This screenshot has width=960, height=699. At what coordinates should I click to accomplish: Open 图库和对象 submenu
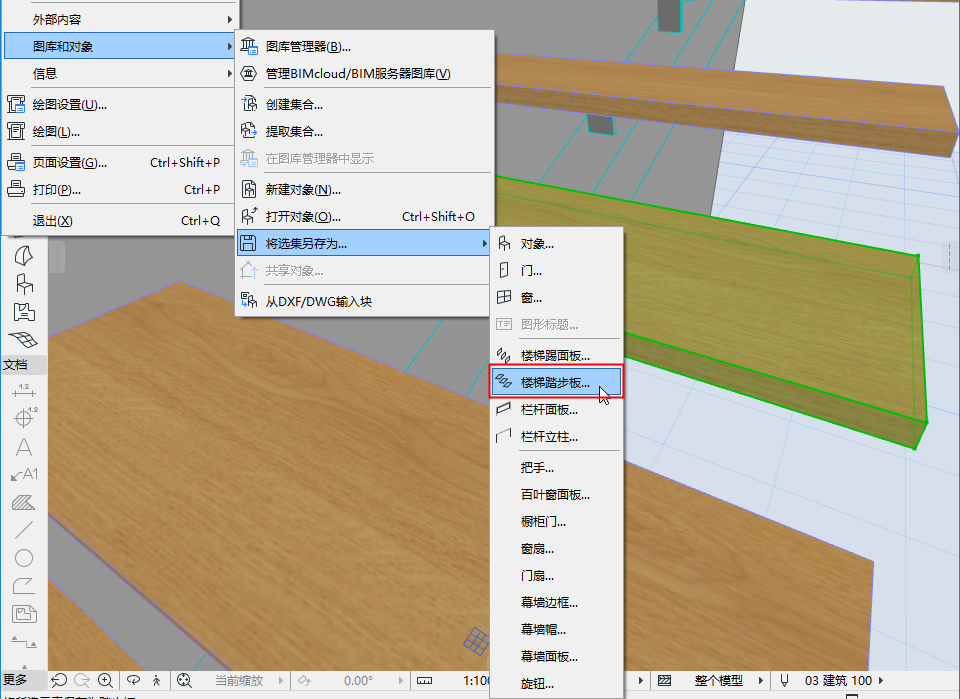tap(119, 47)
